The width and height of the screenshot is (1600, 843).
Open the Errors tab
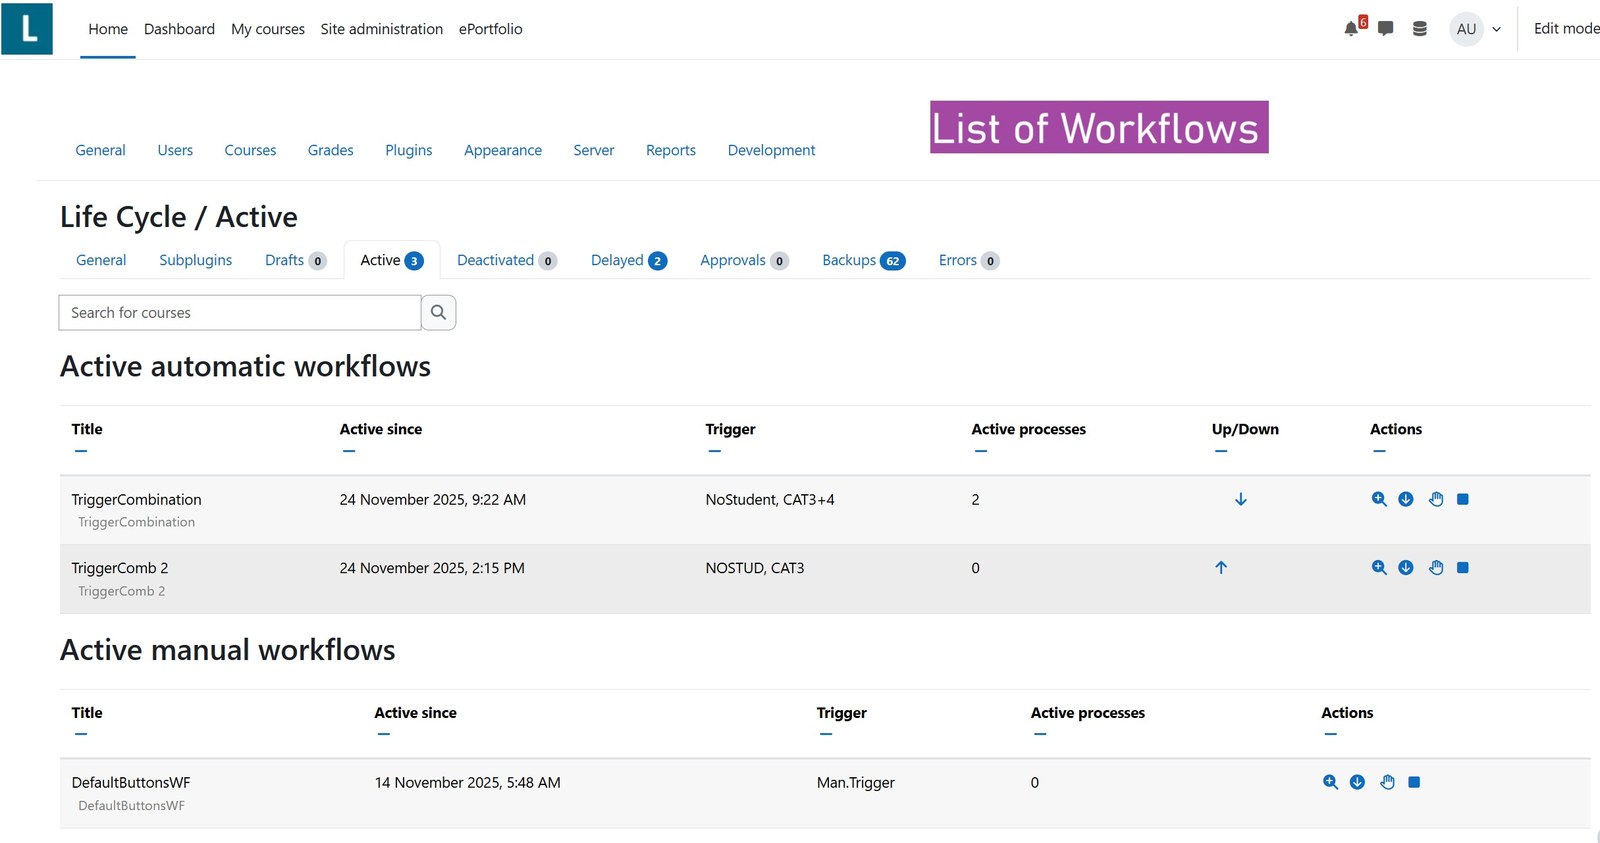click(x=969, y=260)
